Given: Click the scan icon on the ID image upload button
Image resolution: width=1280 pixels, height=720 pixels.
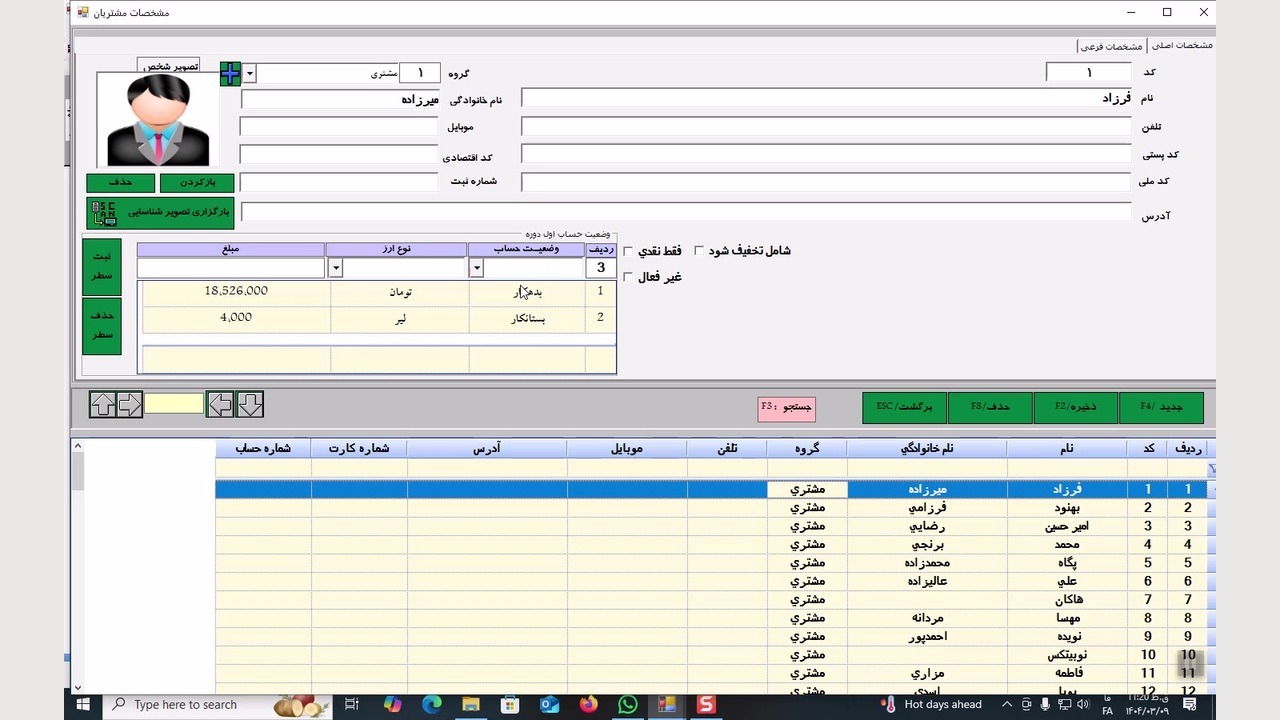Looking at the screenshot, I should tap(103, 213).
